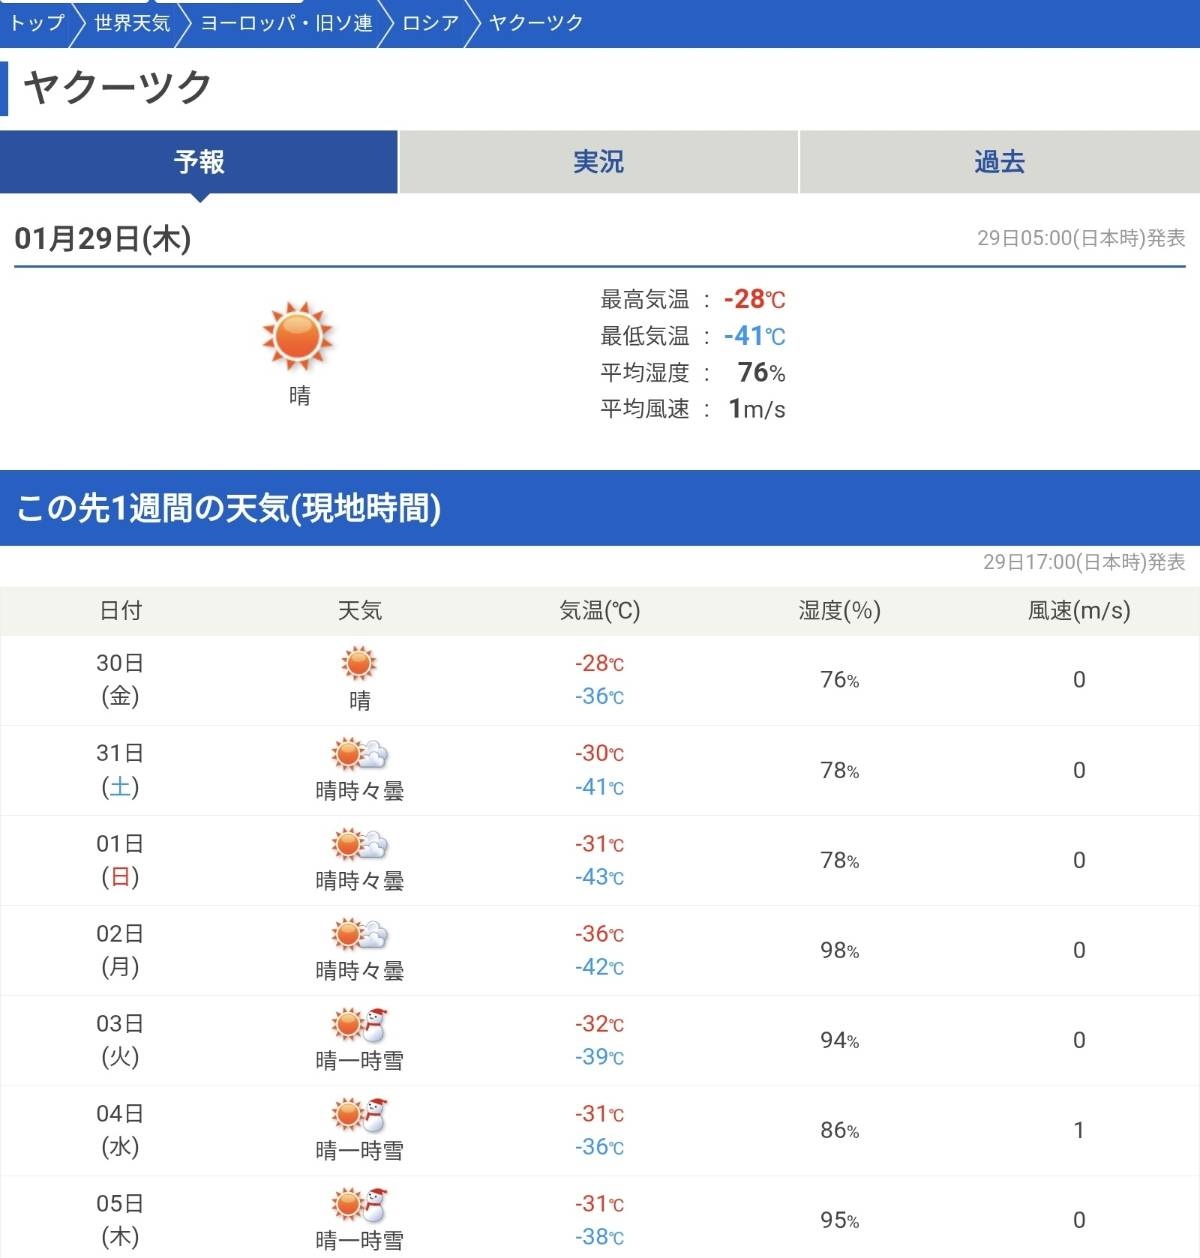The height and width of the screenshot is (1258, 1200).
Task: Click the sun-and-cloud icon for 02日 Monday
Action: (x=359, y=934)
